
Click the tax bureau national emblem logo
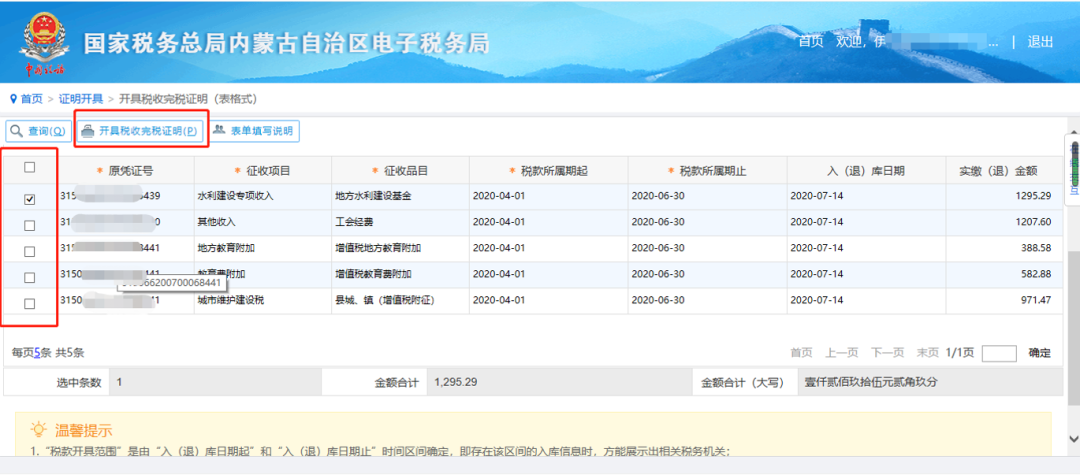[x=44, y=41]
